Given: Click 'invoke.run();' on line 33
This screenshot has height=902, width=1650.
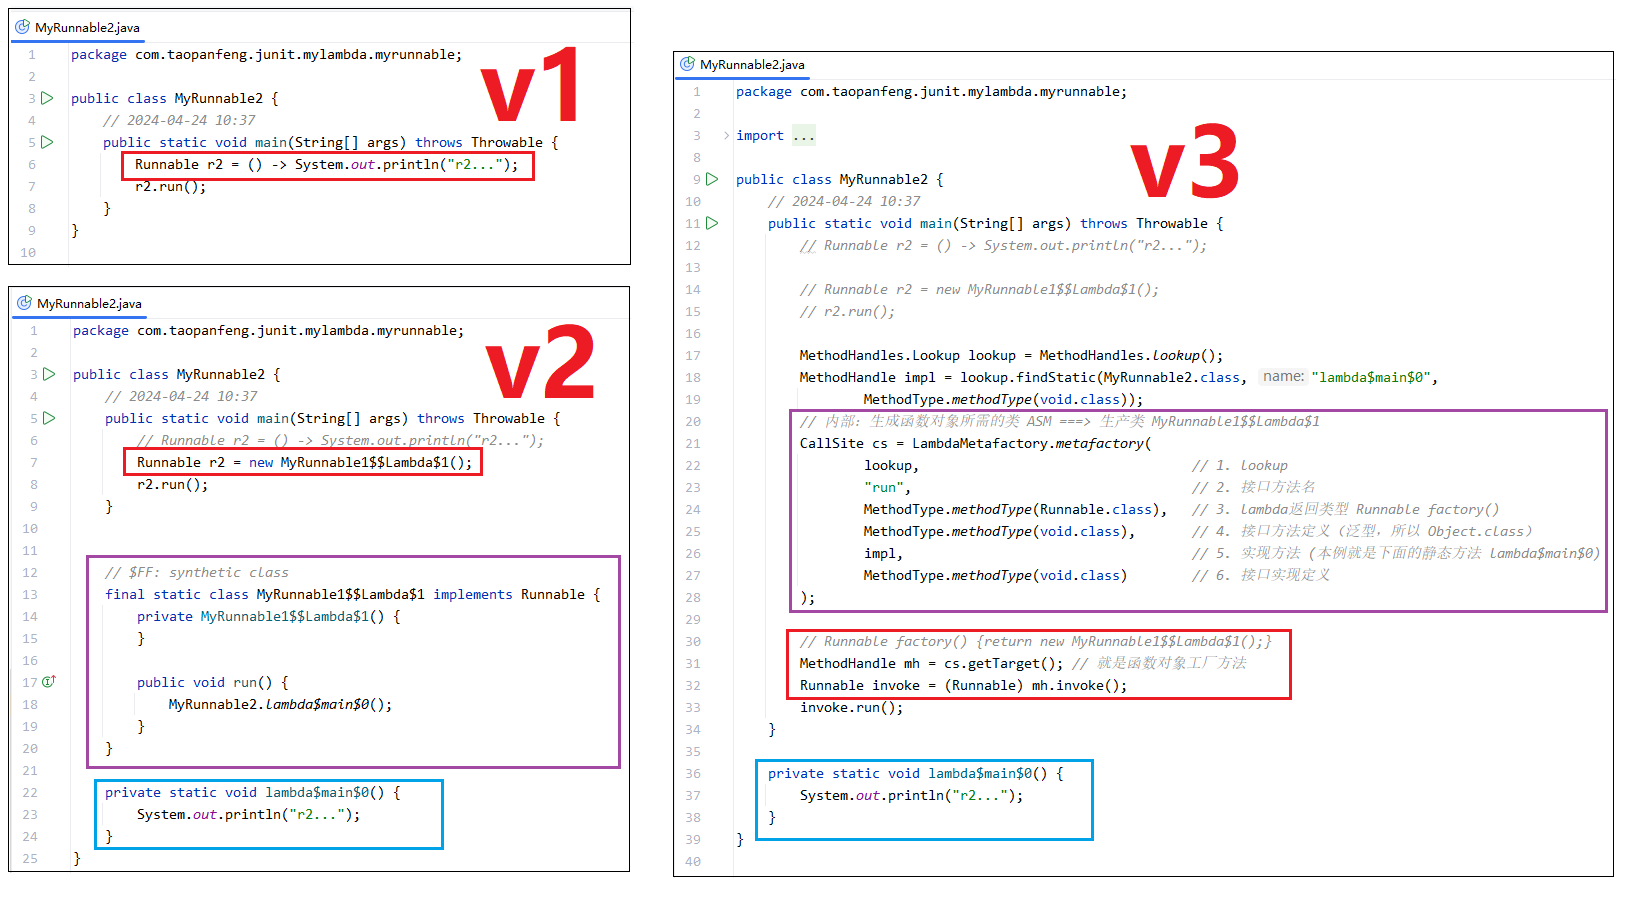Looking at the screenshot, I should [851, 708].
